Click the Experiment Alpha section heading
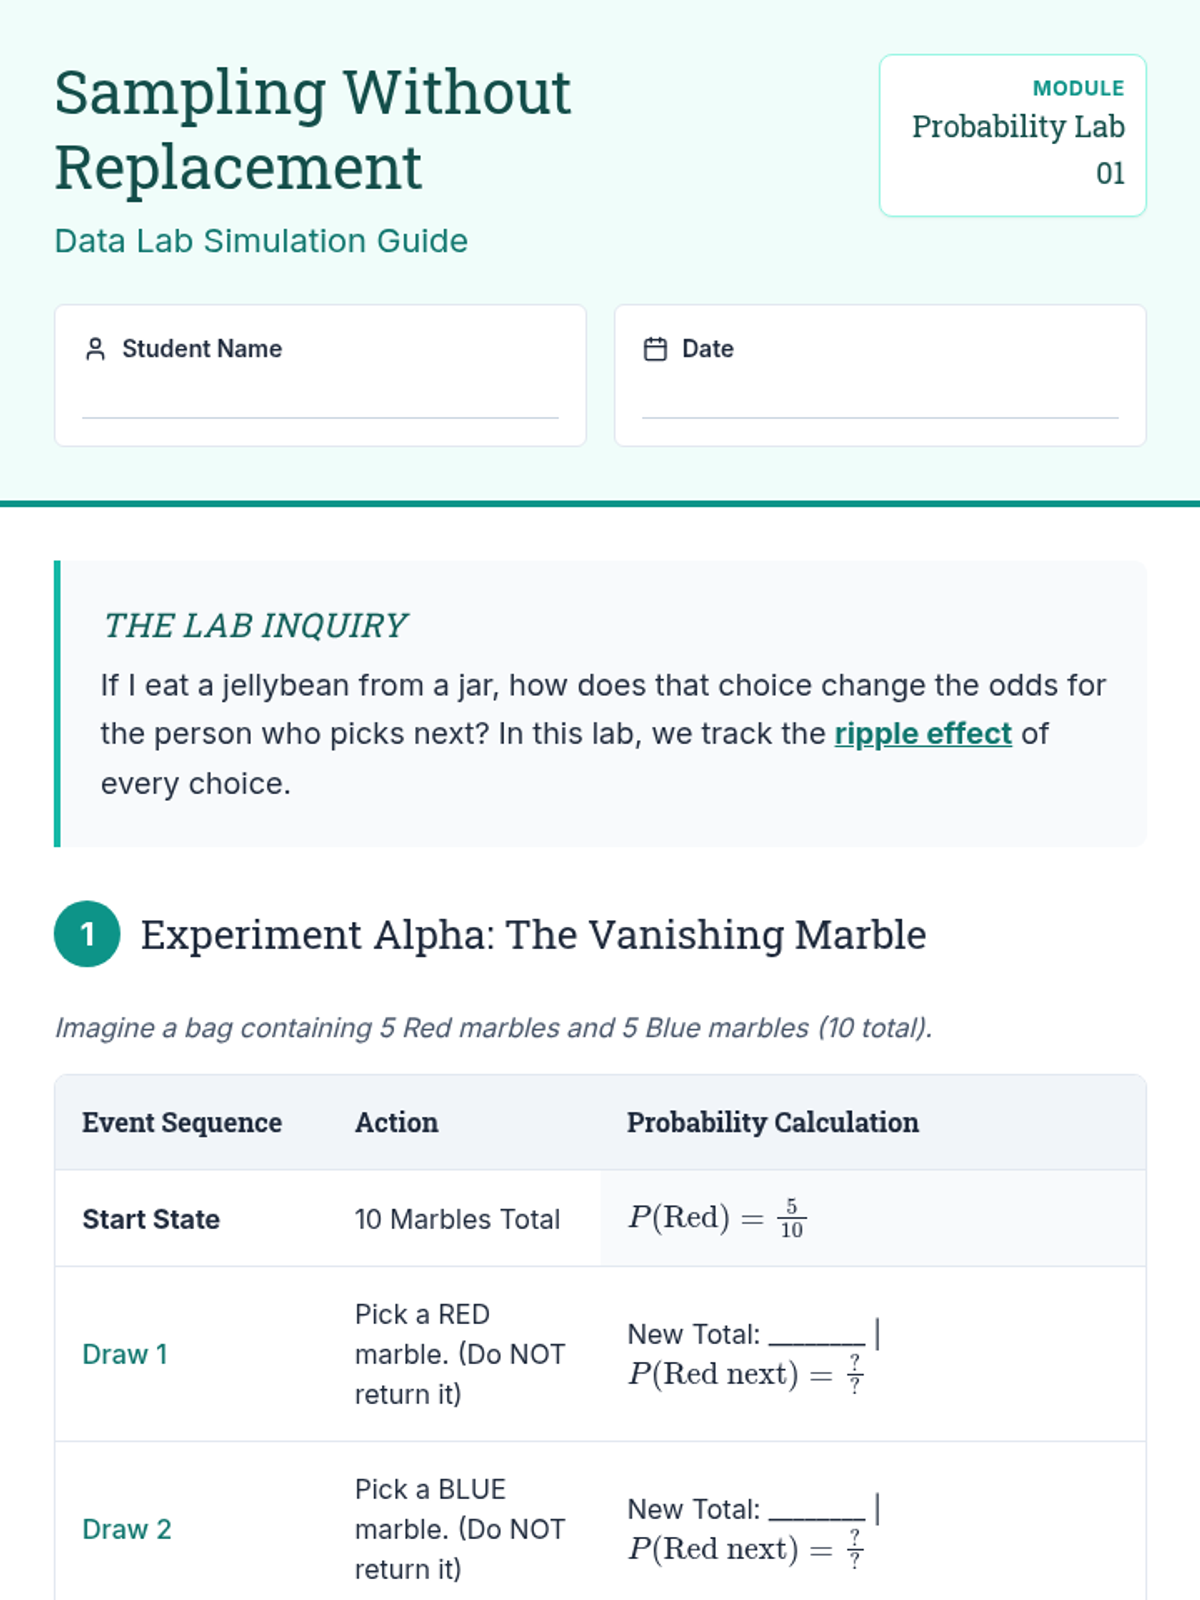1200x1600 pixels. [533, 935]
